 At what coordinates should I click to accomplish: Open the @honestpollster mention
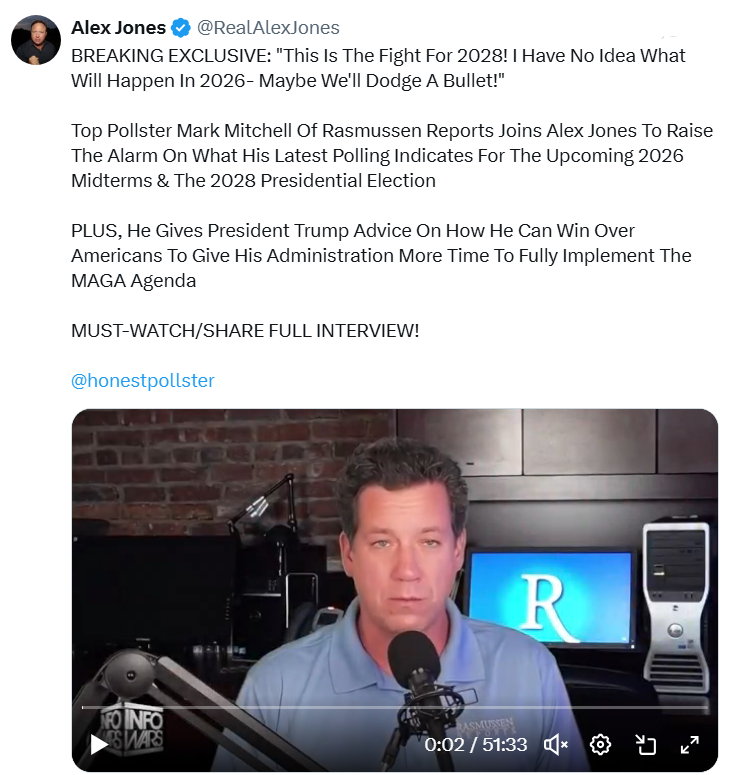[143, 381]
